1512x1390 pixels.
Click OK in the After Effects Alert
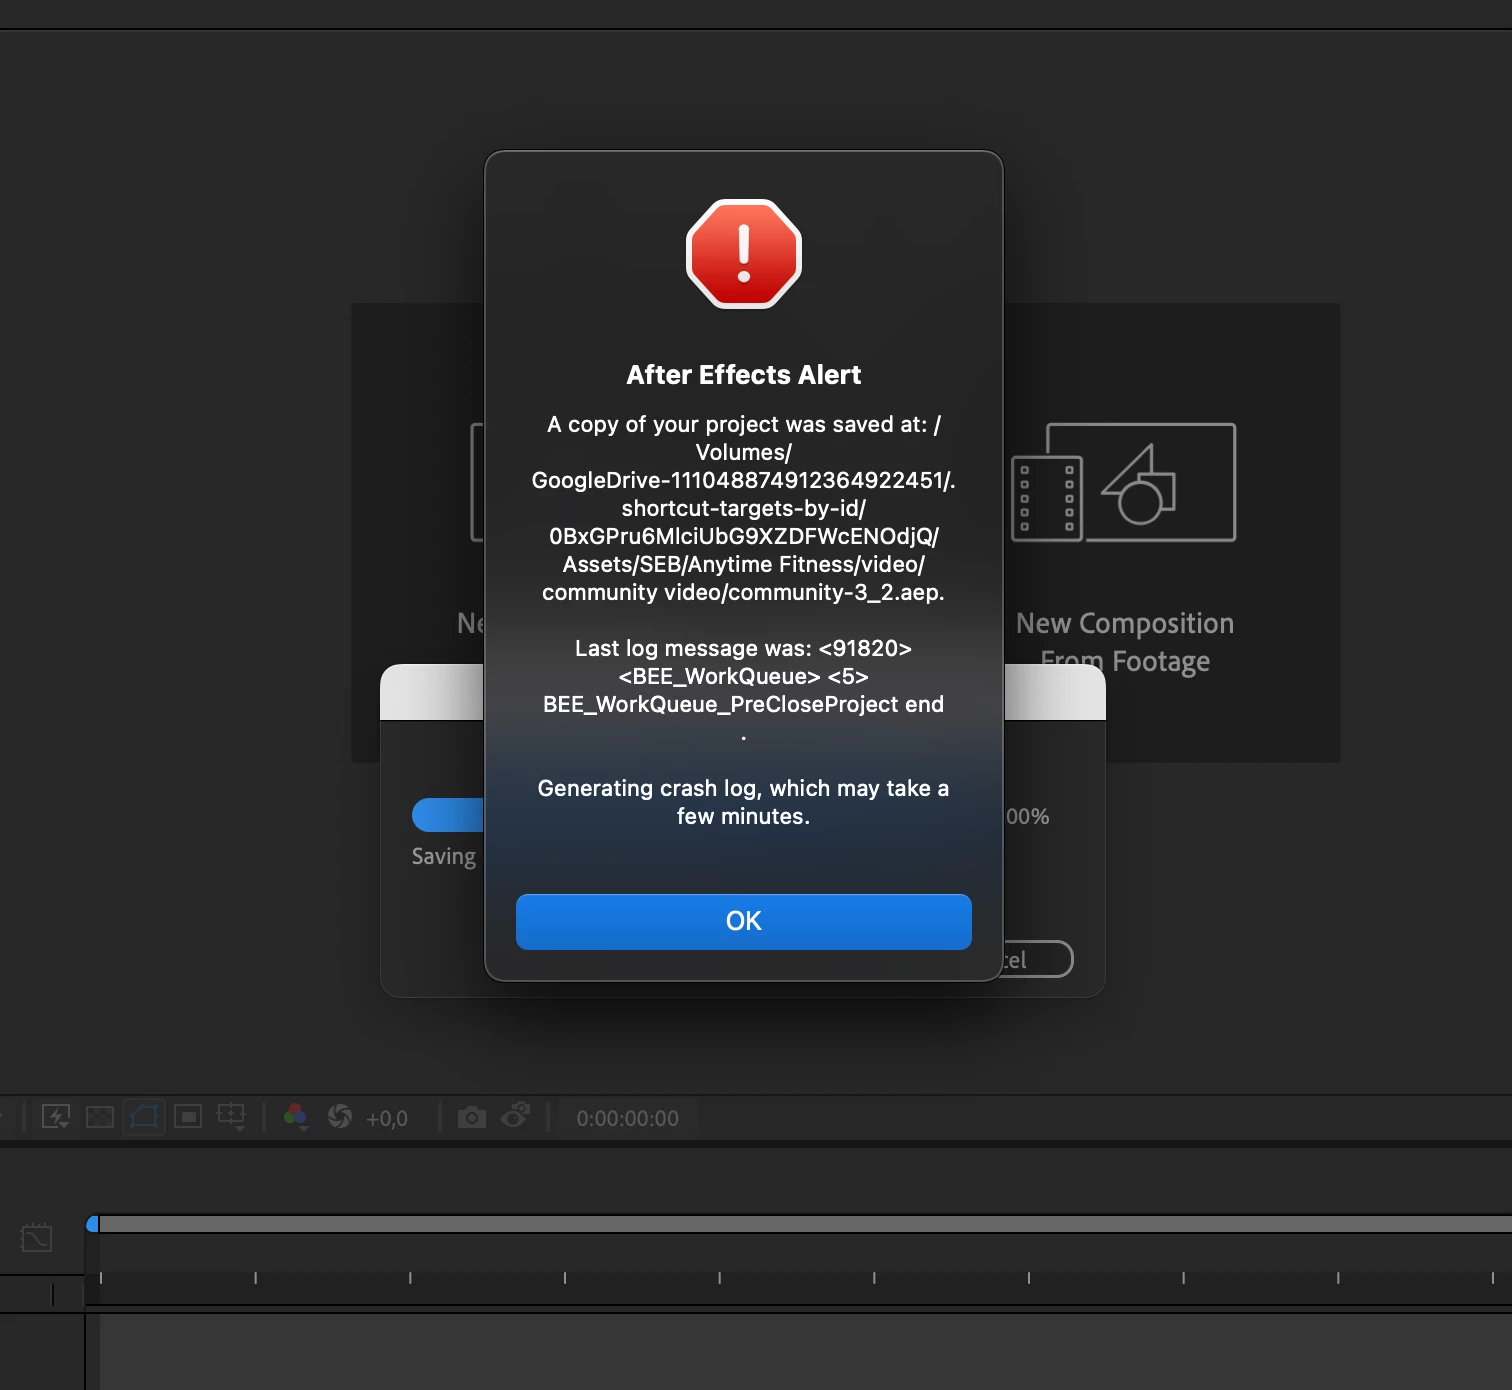[743, 921]
